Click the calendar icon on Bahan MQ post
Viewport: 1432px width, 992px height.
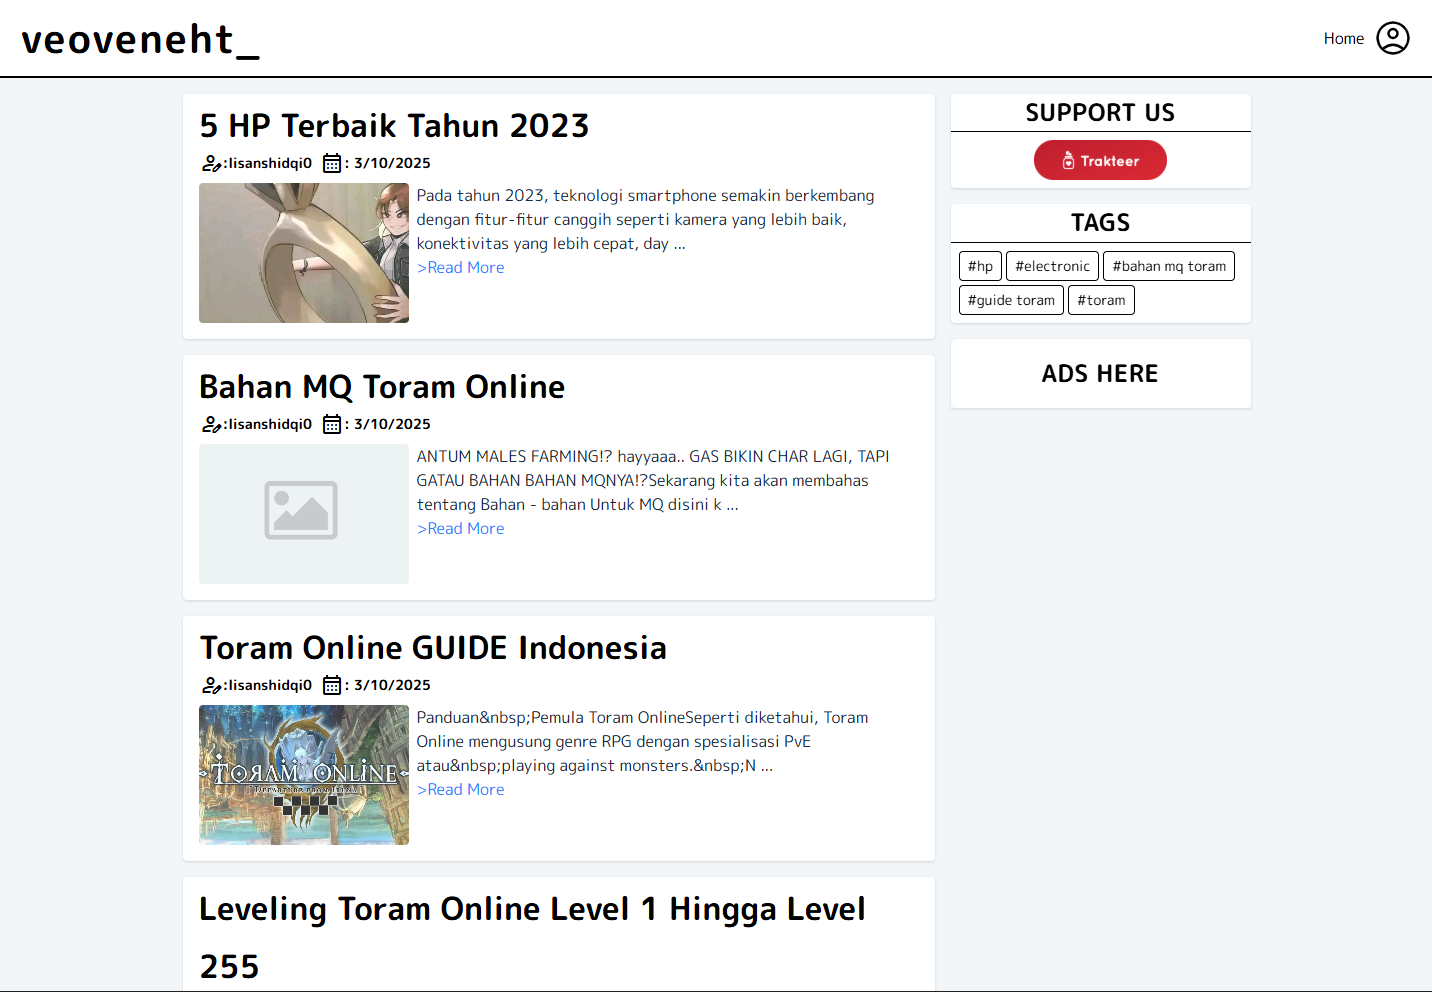[x=332, y=424]
